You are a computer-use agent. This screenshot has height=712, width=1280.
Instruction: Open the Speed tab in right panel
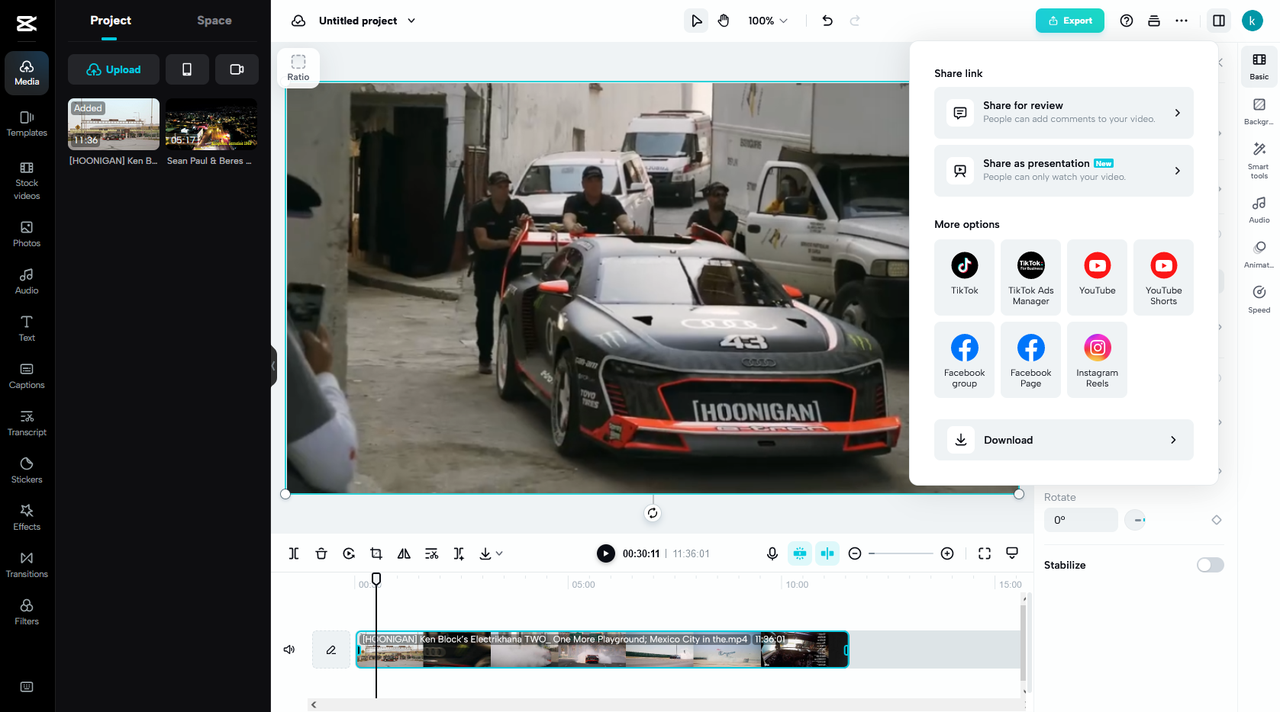(x=1259, y=299)
